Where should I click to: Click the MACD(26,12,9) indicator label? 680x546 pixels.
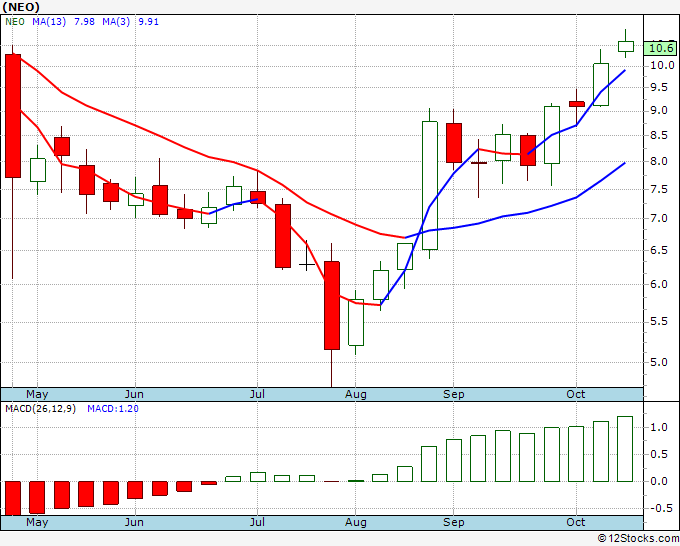(x=40, y=409)
